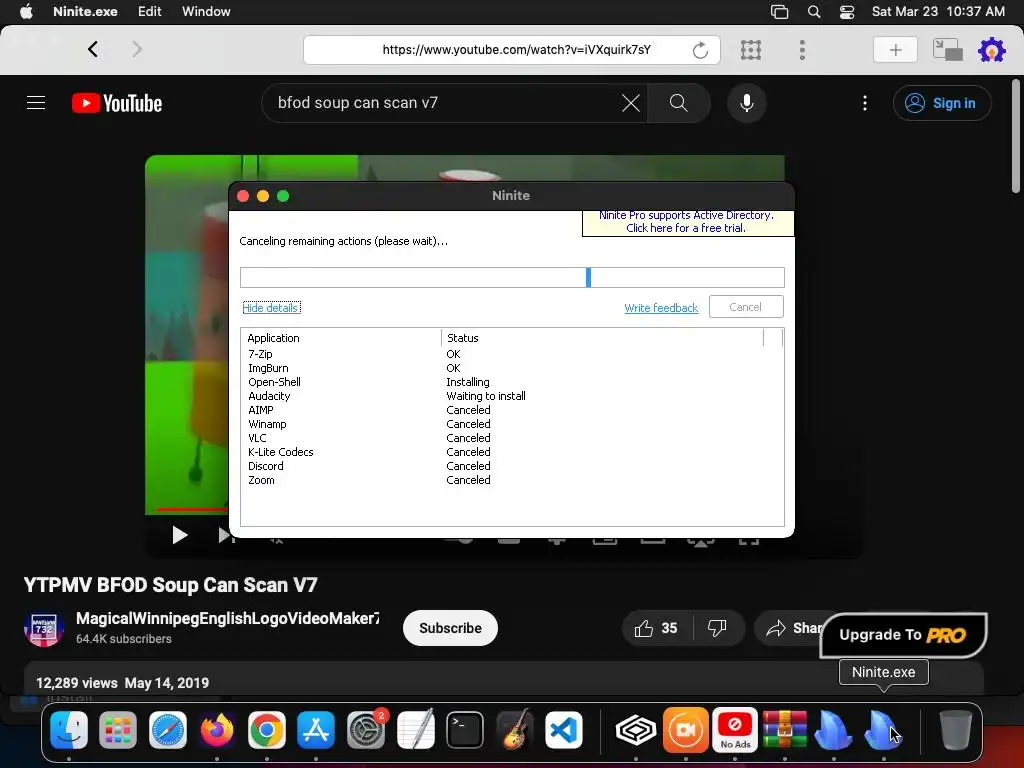The width and height of the screenshot is (1024, 768).
Task: Go to the YouTube home logo
Action: click(117, 103)
